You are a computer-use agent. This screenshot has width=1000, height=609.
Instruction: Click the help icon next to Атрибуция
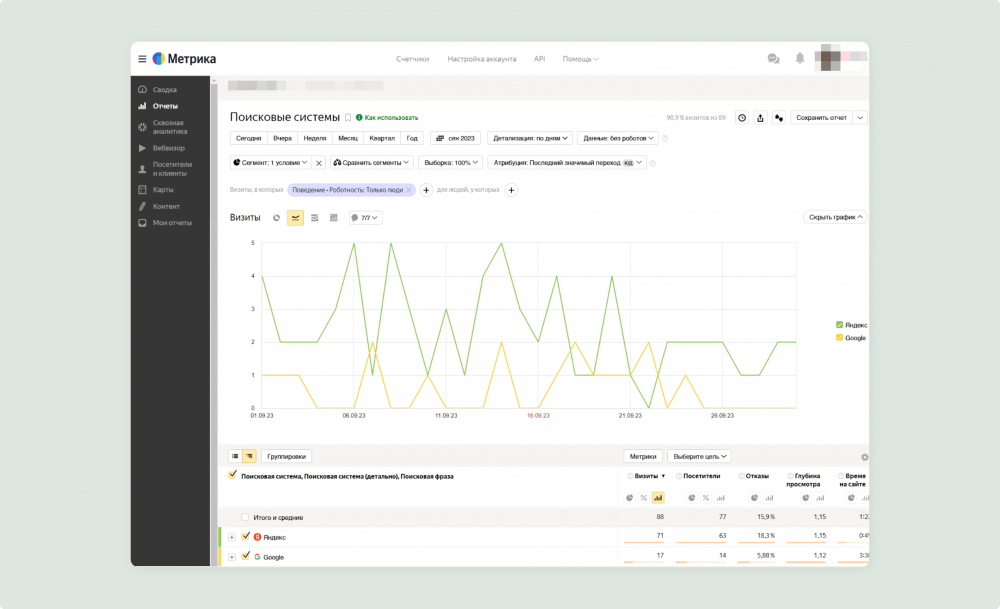tap(653, 163)
